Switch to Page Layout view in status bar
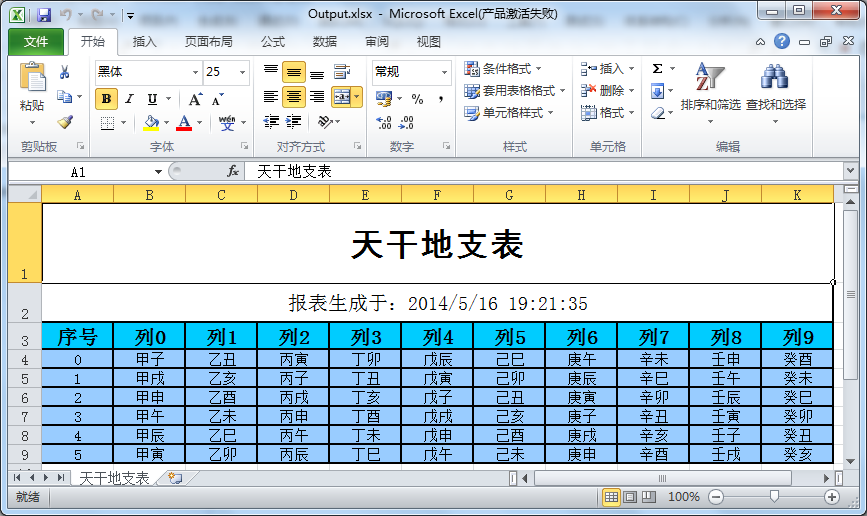Image resolution: width=867 pixels, height=516 pixels. tap(630, 497)
